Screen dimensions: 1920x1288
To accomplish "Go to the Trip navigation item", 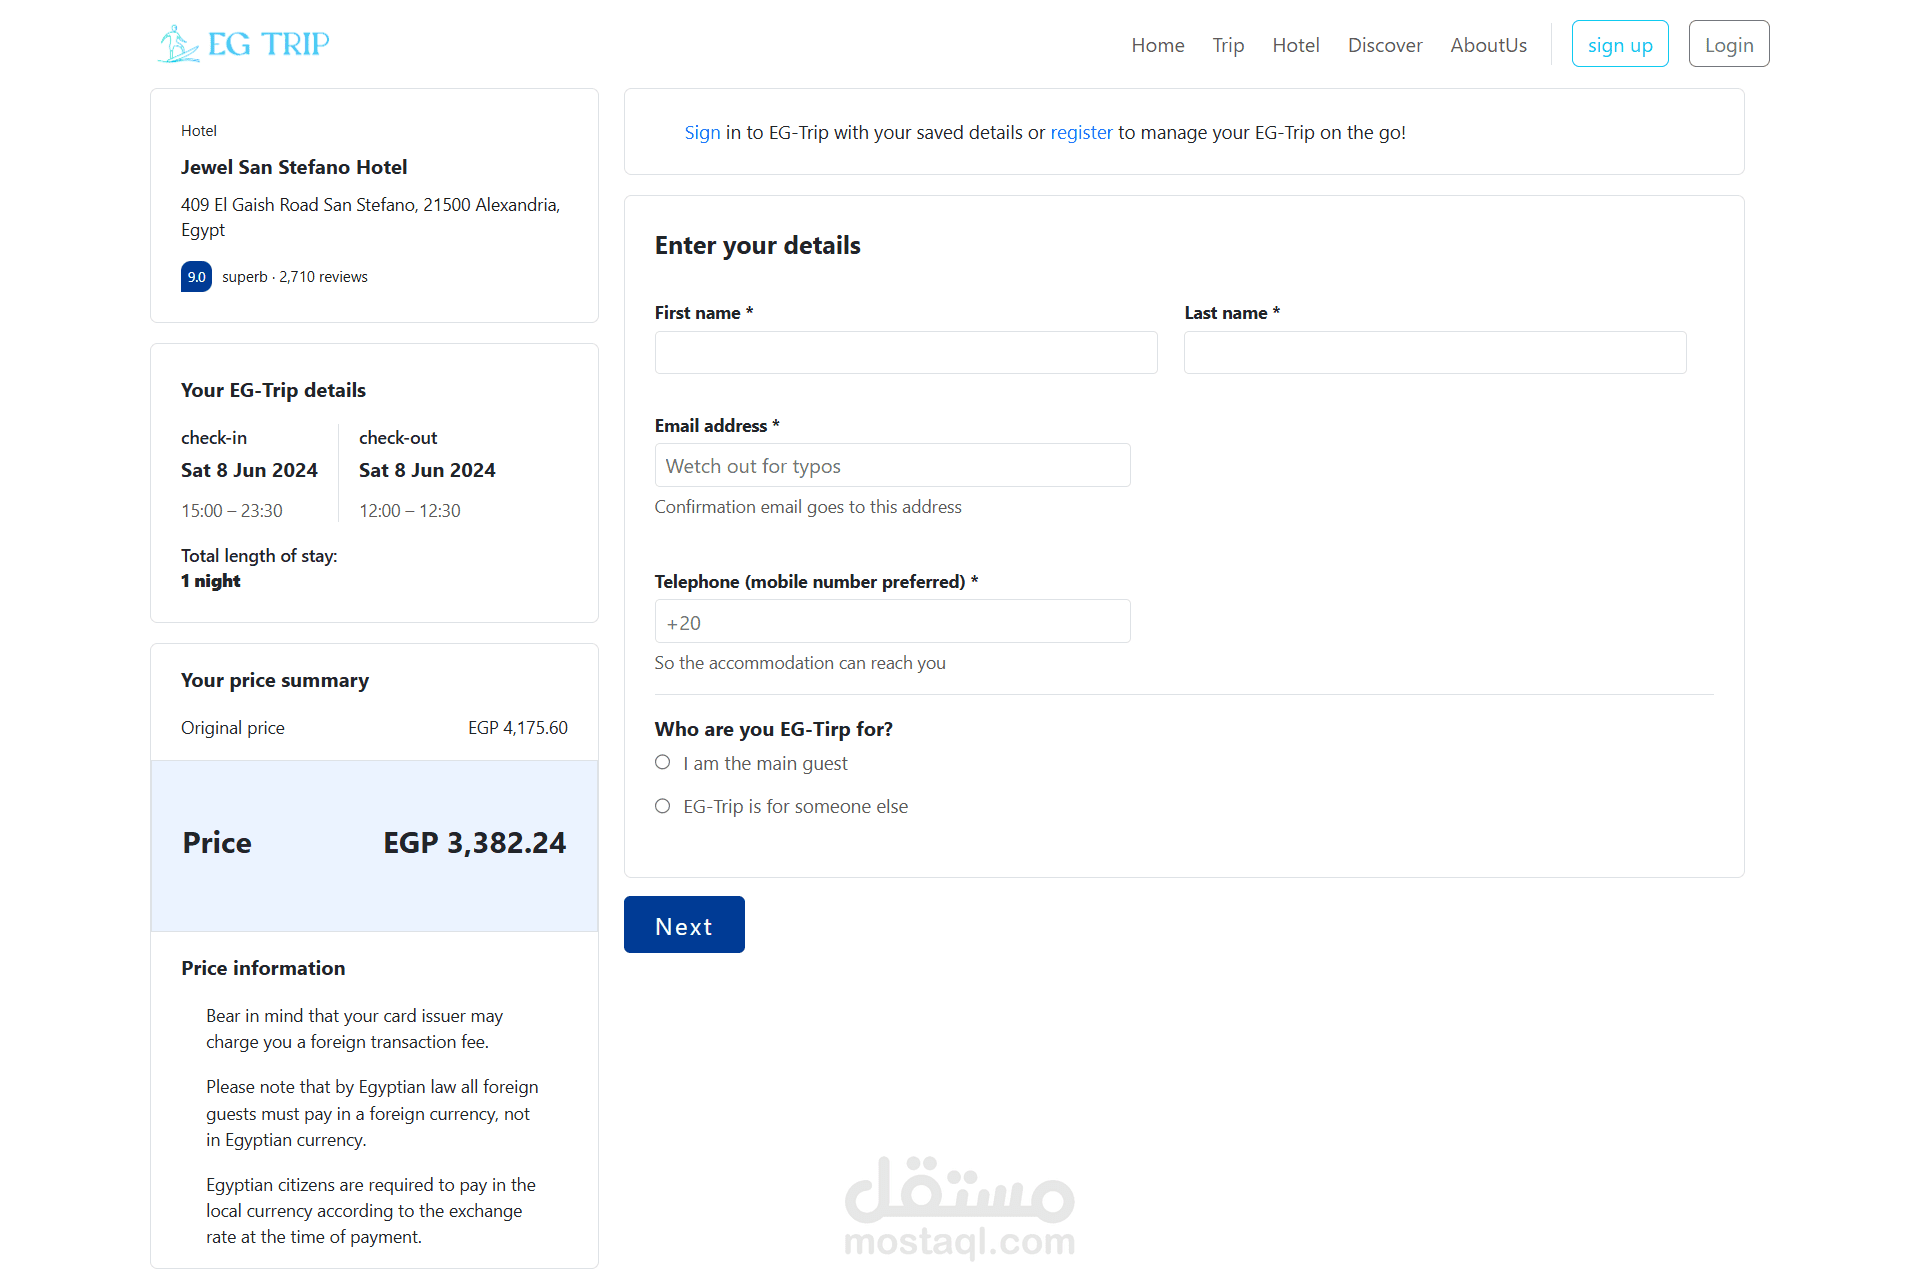I will [x=1228, y=45].
